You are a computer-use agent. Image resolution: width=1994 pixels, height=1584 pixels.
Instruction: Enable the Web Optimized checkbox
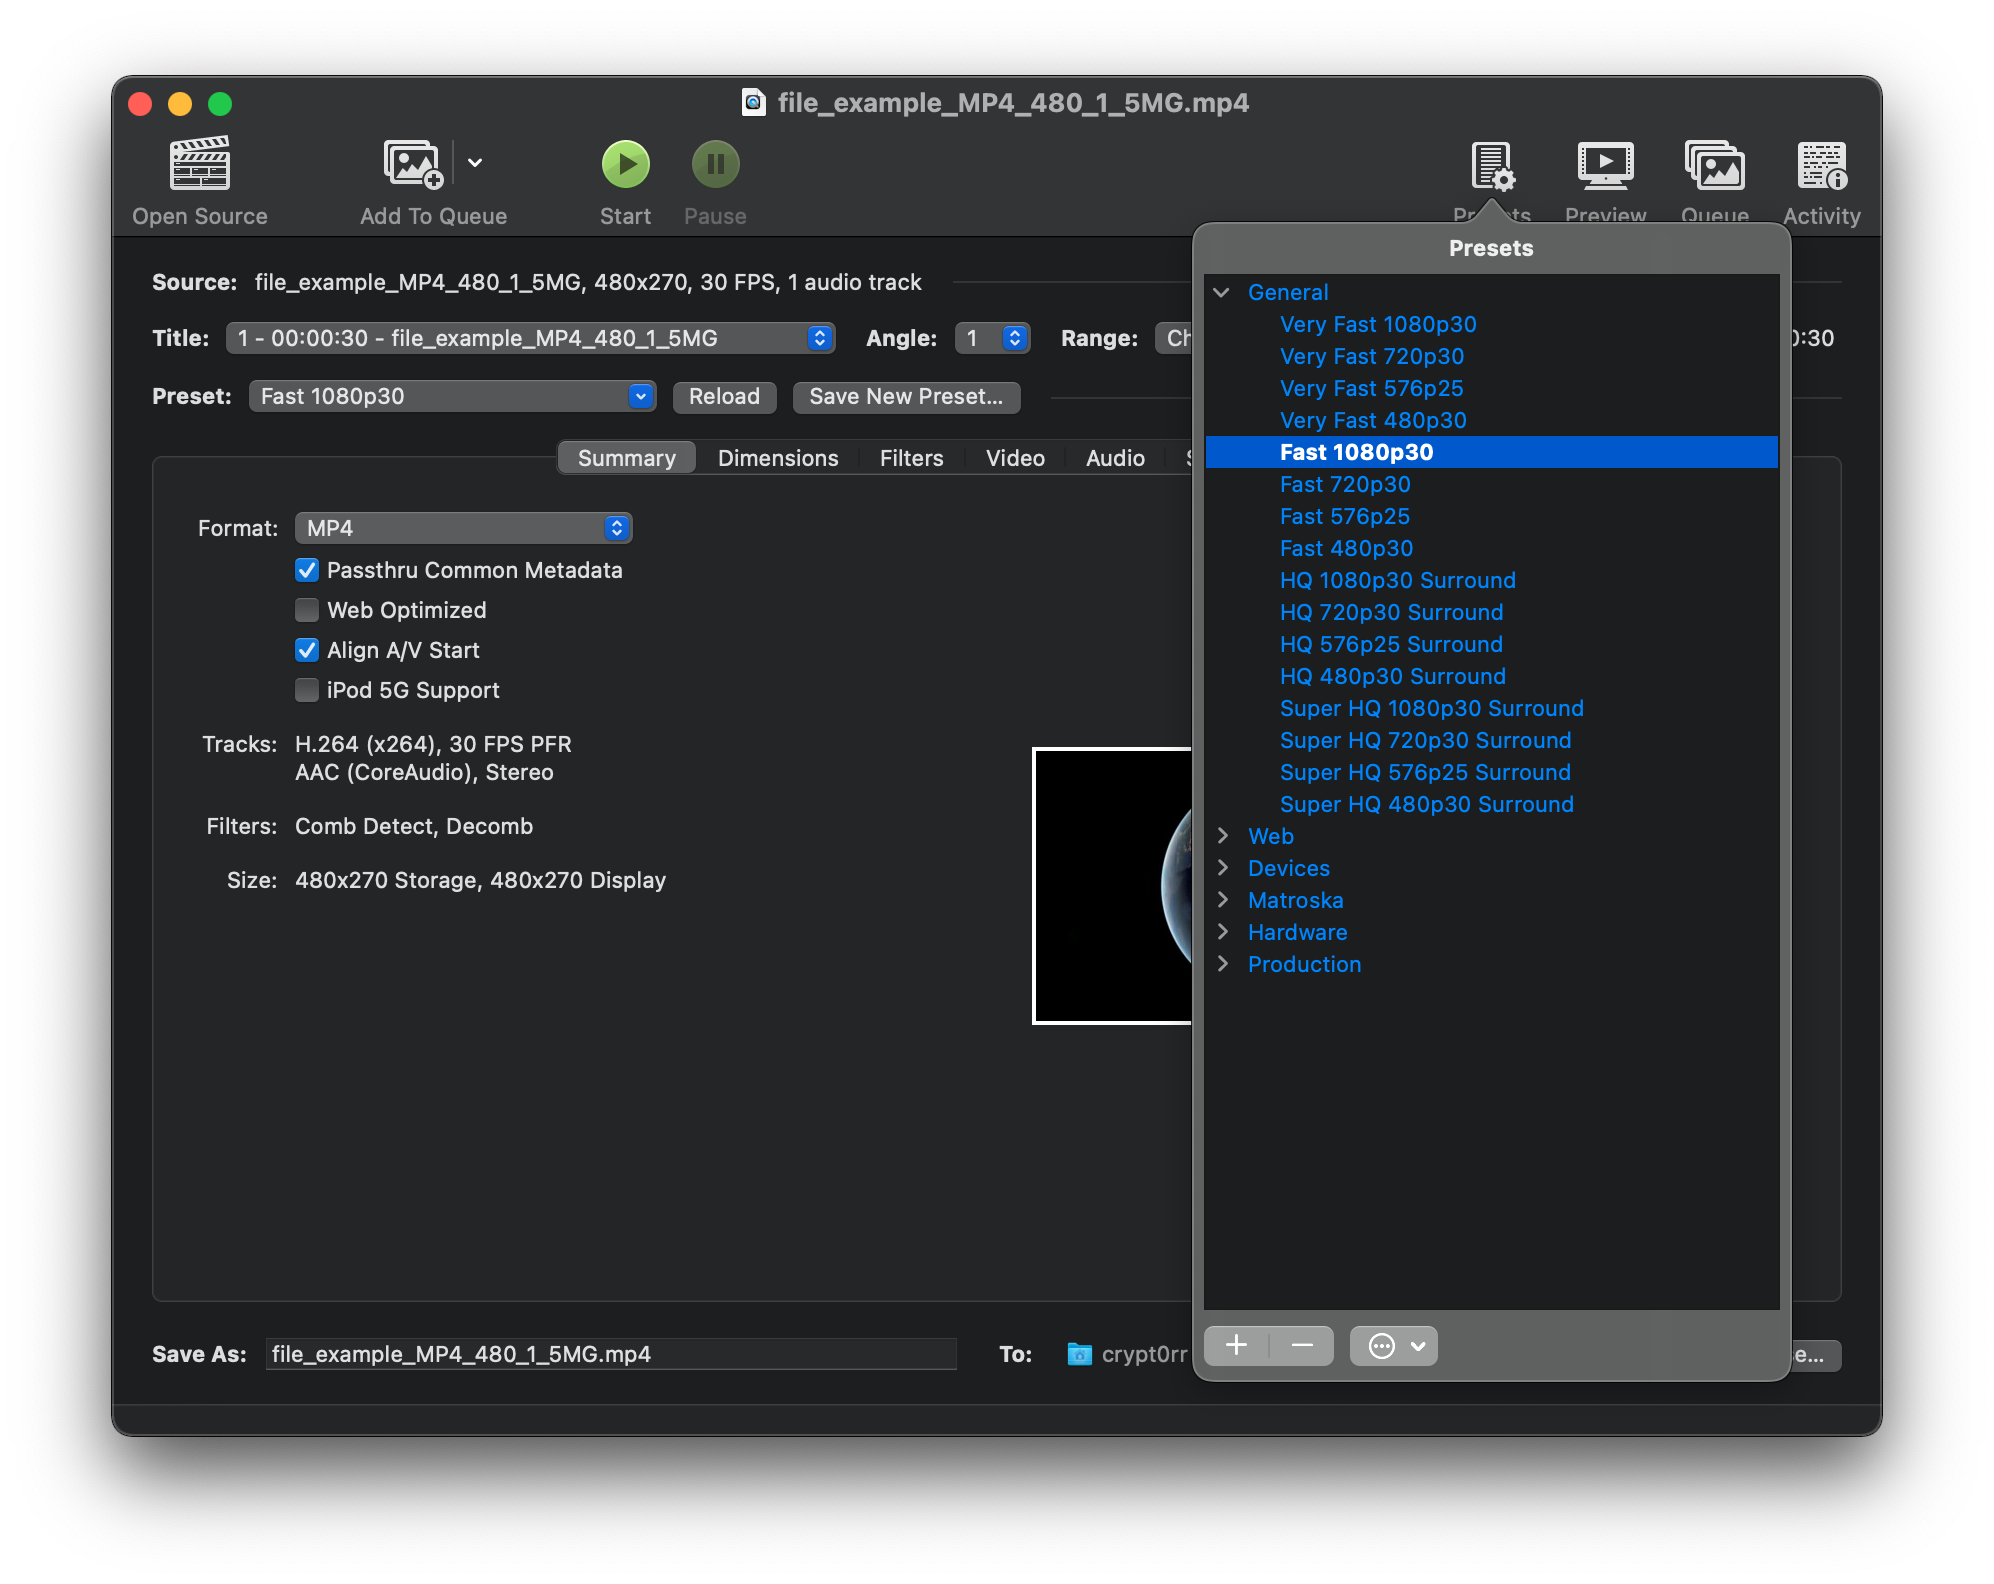tap(307, 610)
